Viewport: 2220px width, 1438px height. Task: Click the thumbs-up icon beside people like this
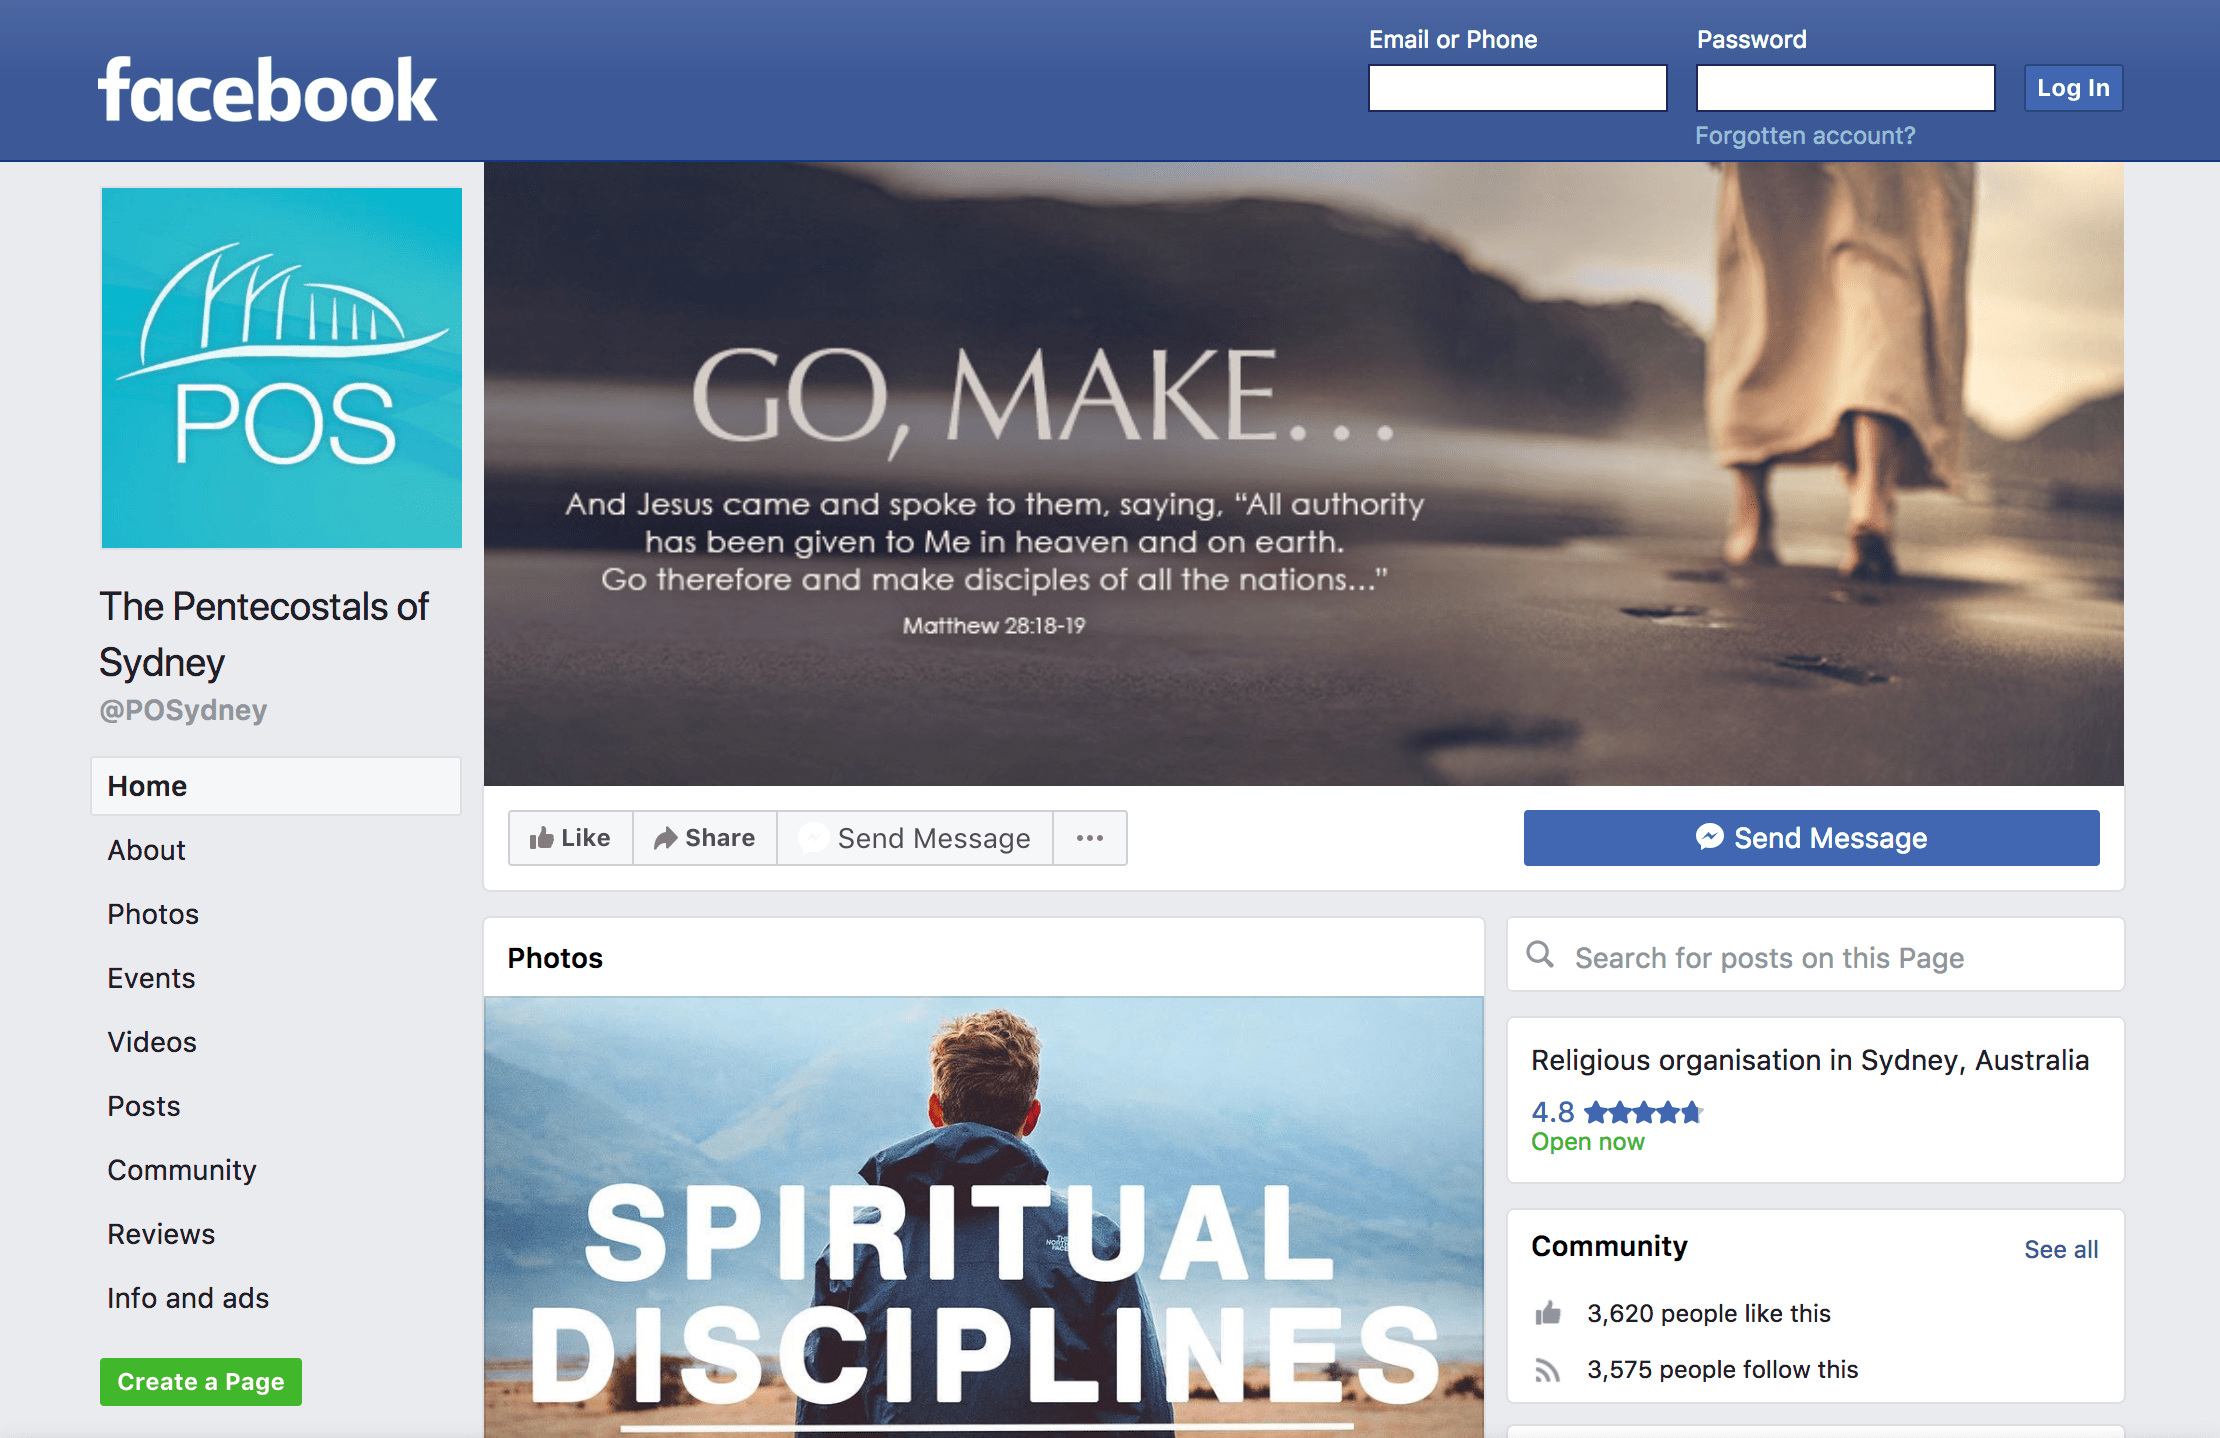tap(1548, 1313)
